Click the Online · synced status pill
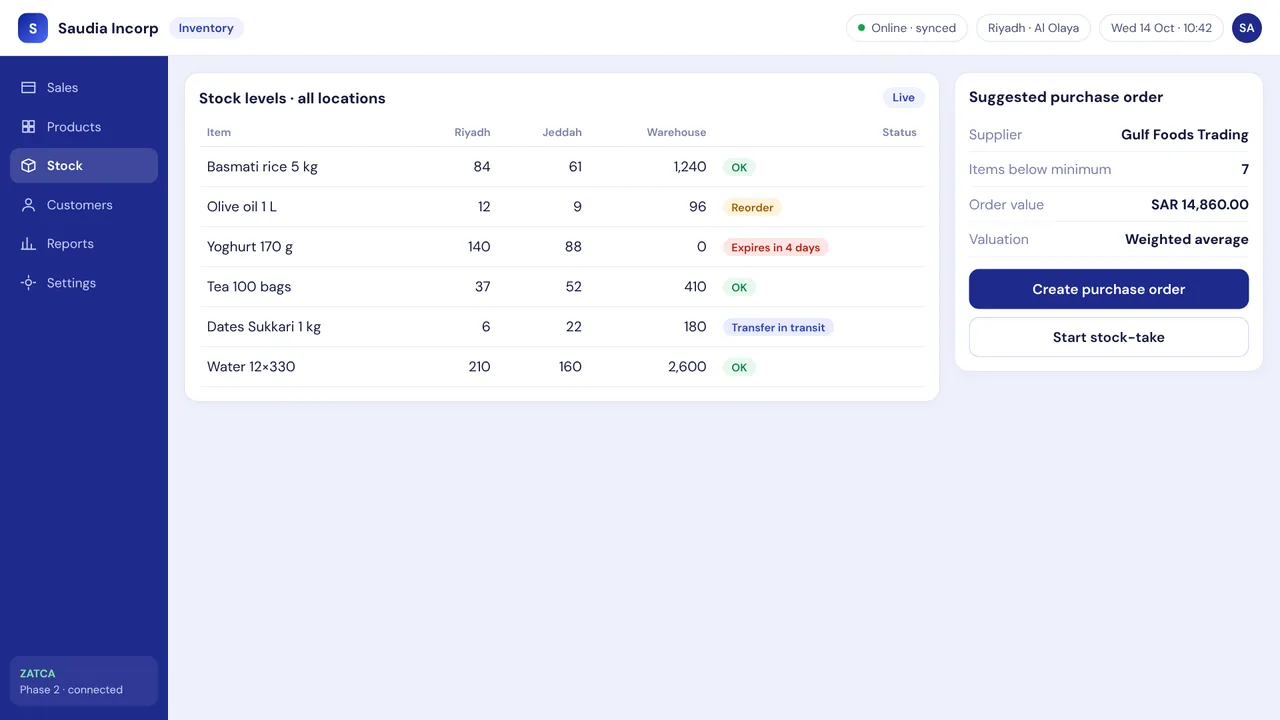 pos(907,28)
